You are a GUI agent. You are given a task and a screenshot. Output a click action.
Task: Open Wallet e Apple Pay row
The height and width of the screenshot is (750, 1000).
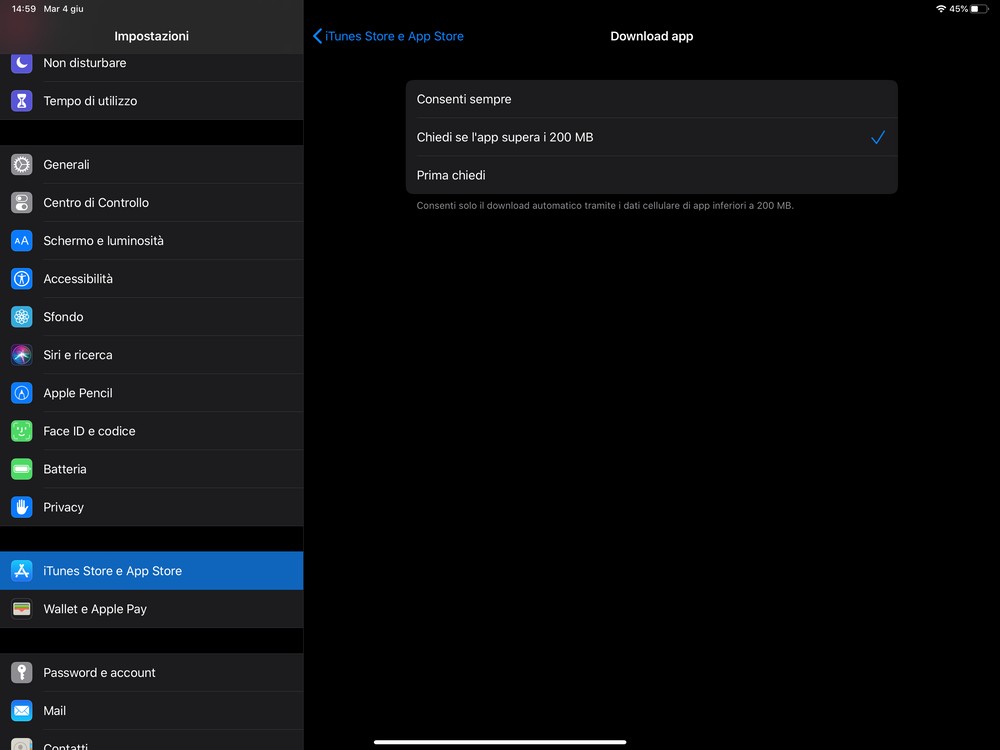[x=152, y=609]
